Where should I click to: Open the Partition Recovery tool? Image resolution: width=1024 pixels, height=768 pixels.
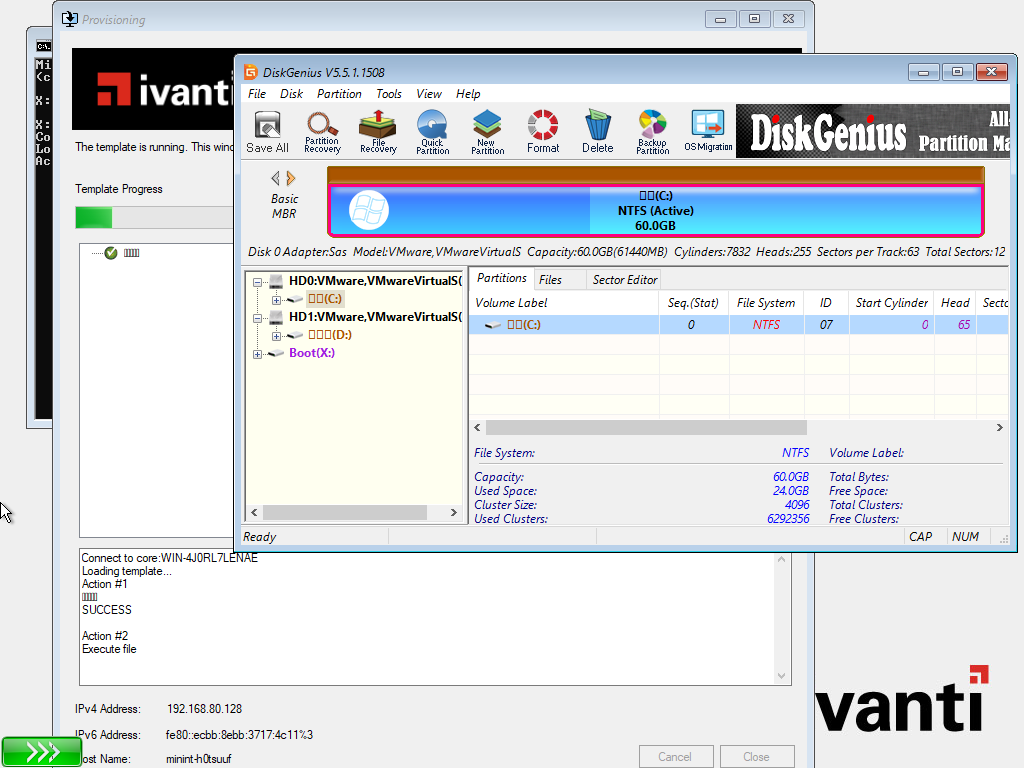coord(322,131)
